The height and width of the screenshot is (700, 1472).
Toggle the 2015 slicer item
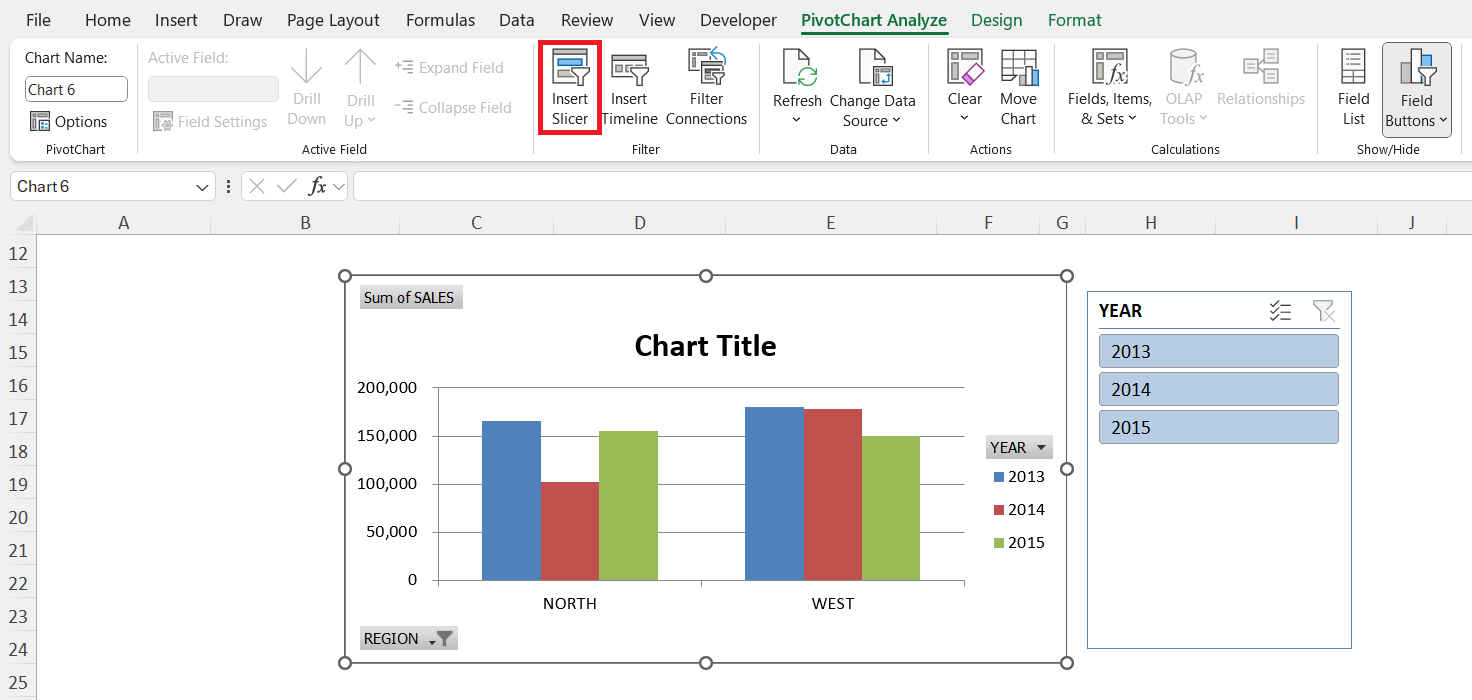[1218, 427]
